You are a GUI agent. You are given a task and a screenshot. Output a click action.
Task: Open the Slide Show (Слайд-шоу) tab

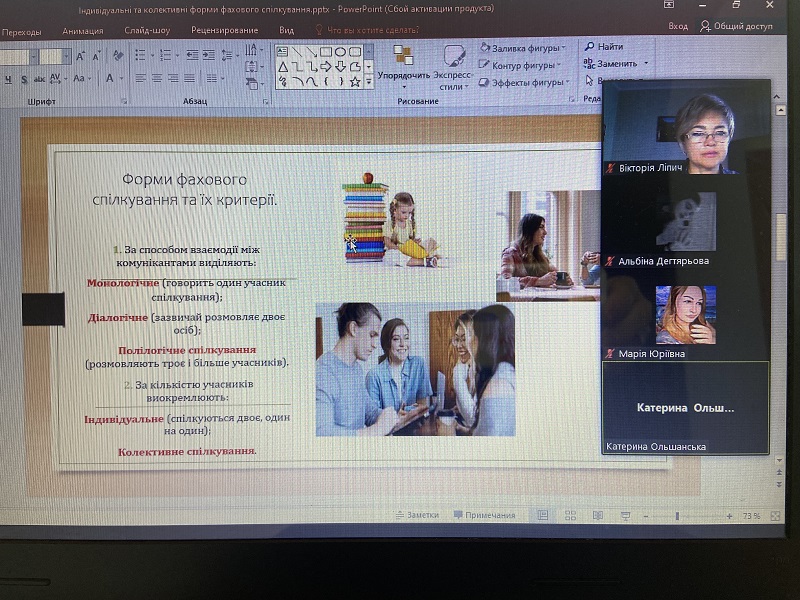147,31
